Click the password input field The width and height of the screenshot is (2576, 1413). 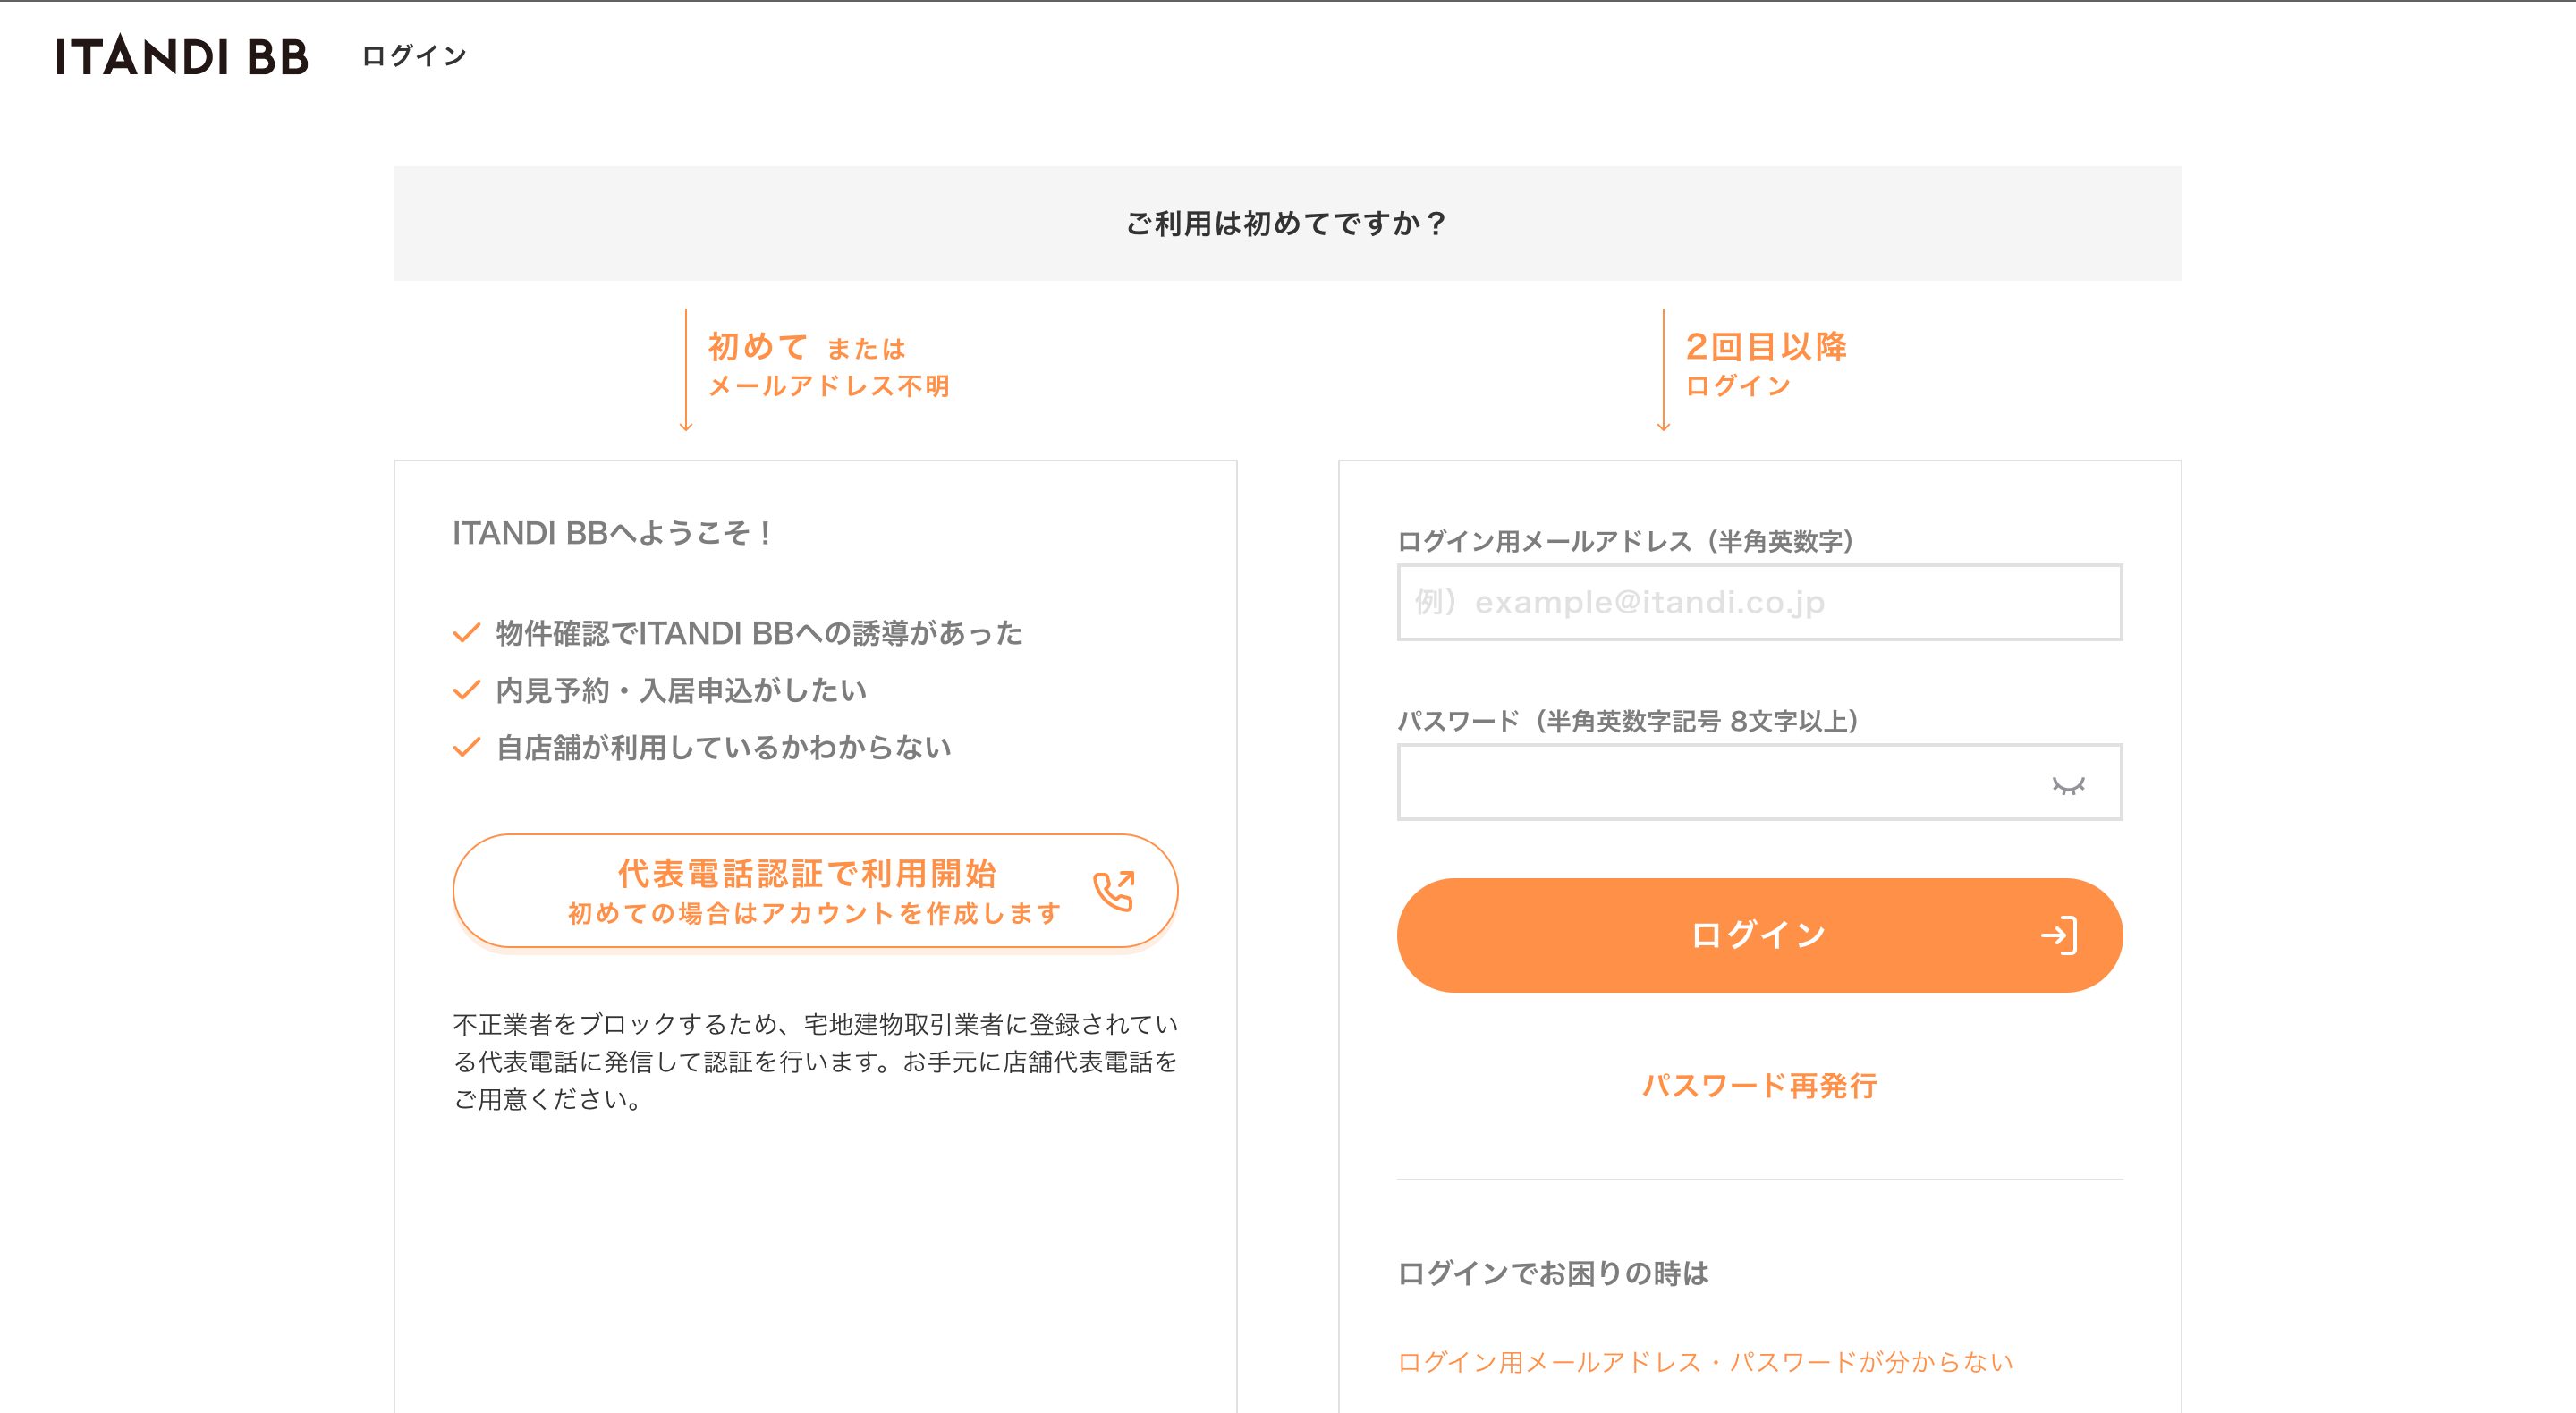[x=1759, y=782]
